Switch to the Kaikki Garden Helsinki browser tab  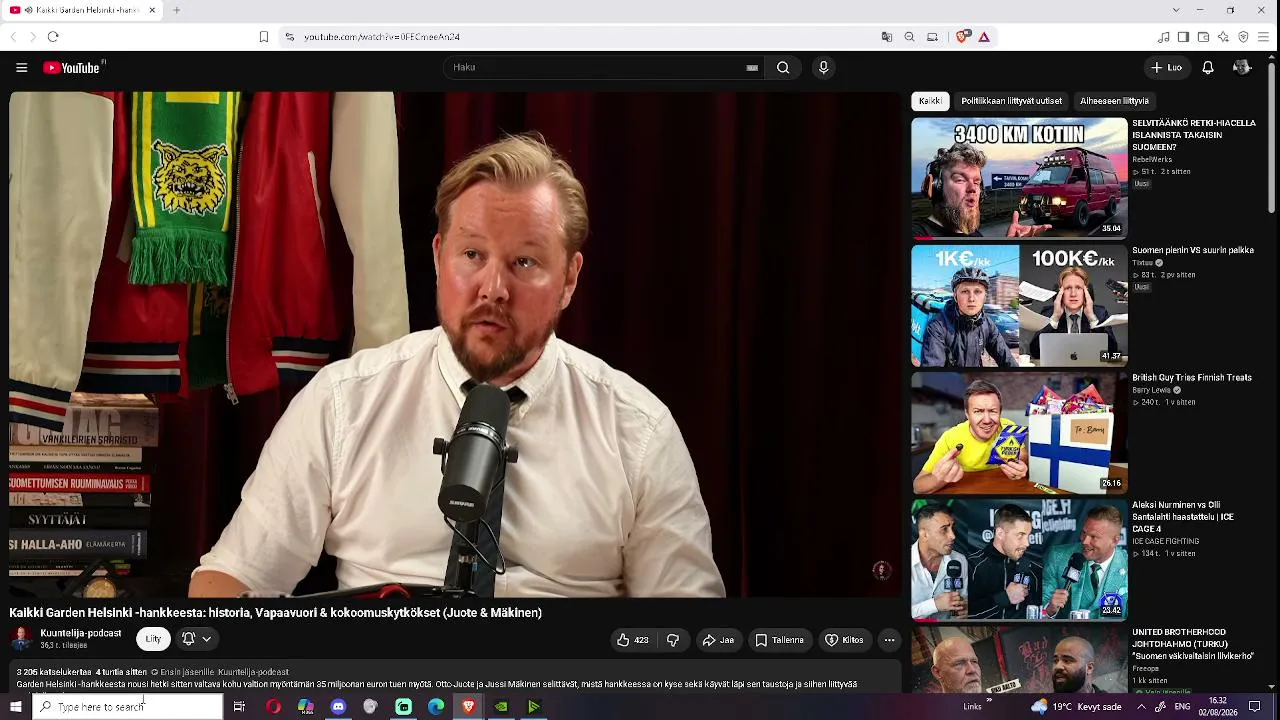[x=84, y=10]
